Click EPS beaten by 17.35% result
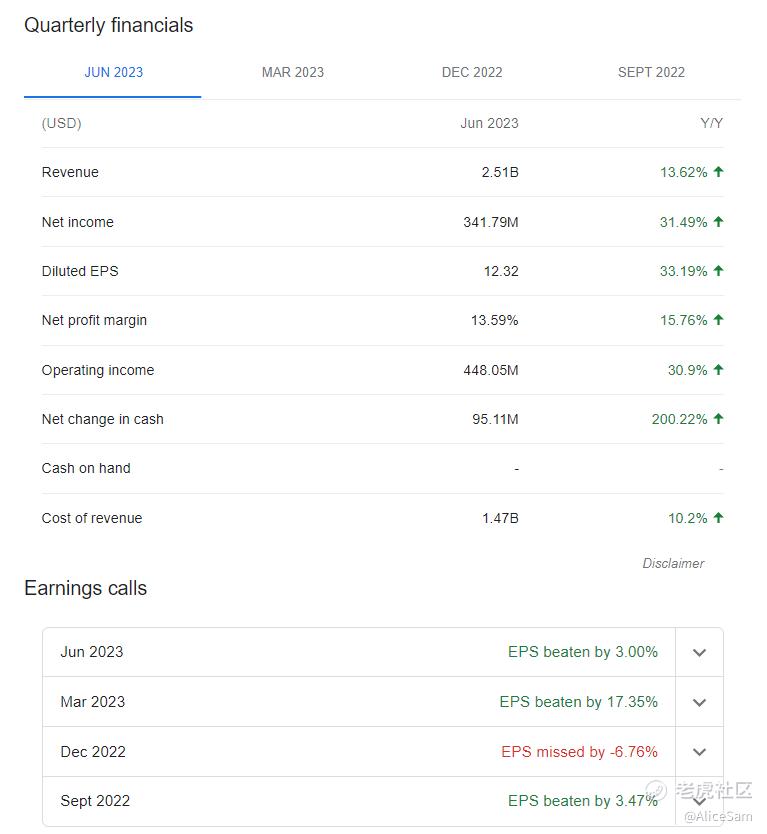767x834 pixels. click(578, 702)
